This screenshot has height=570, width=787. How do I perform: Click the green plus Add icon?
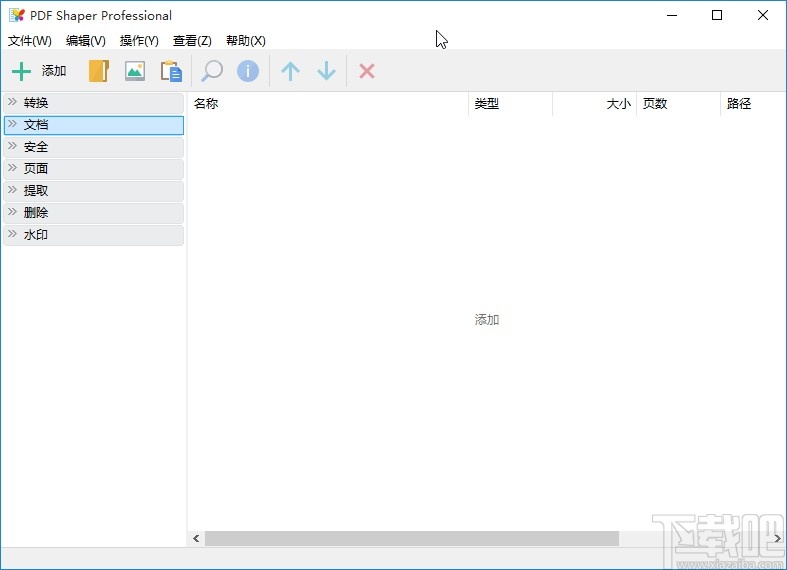[22, 71]
